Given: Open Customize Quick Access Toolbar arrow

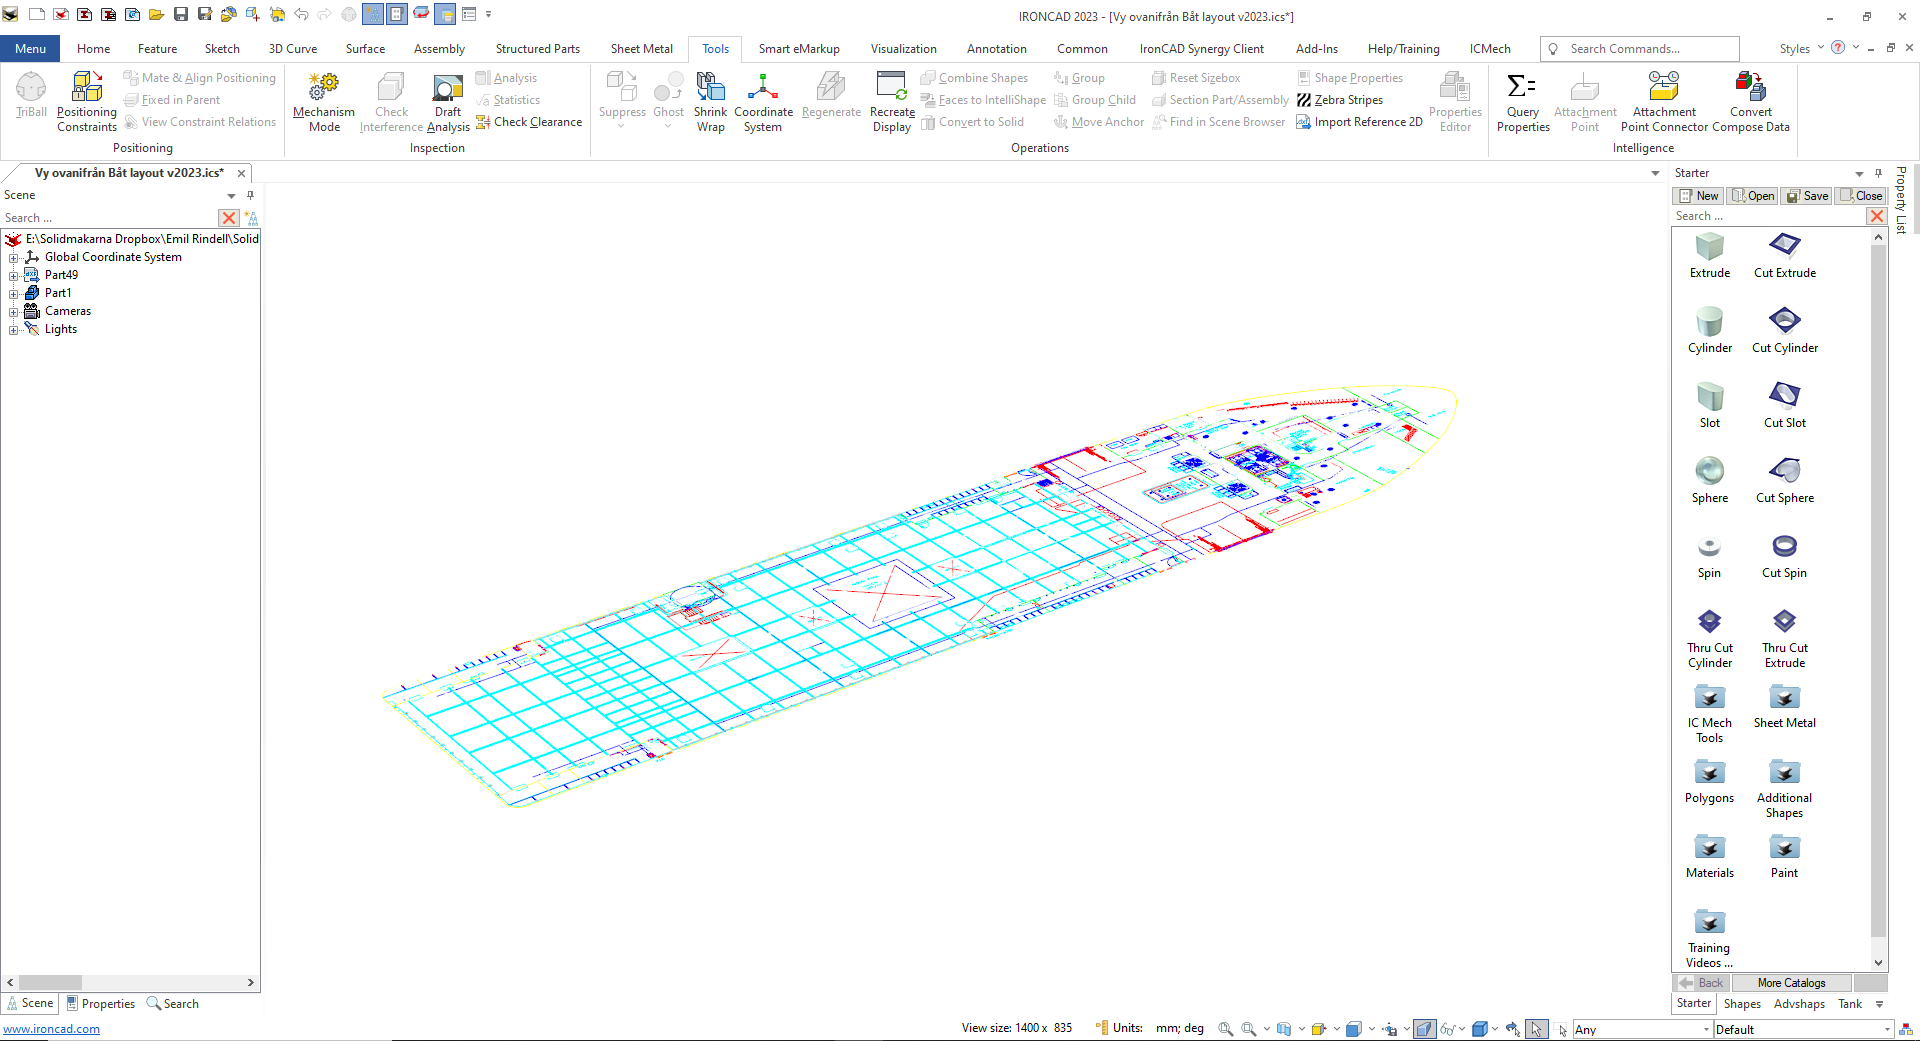Looking at the screenshot, I should click(x=489, y=14).
